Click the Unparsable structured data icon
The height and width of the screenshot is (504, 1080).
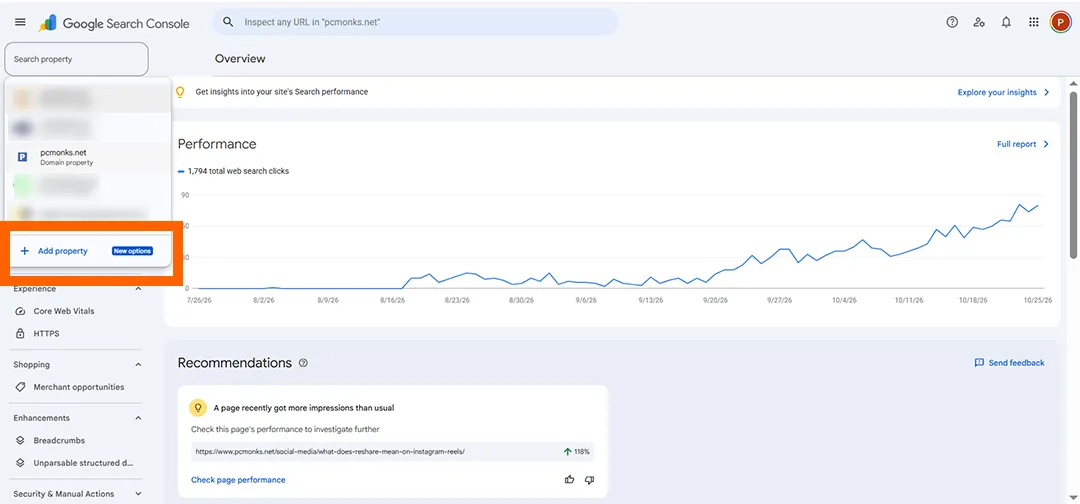[x=20, y=463]
